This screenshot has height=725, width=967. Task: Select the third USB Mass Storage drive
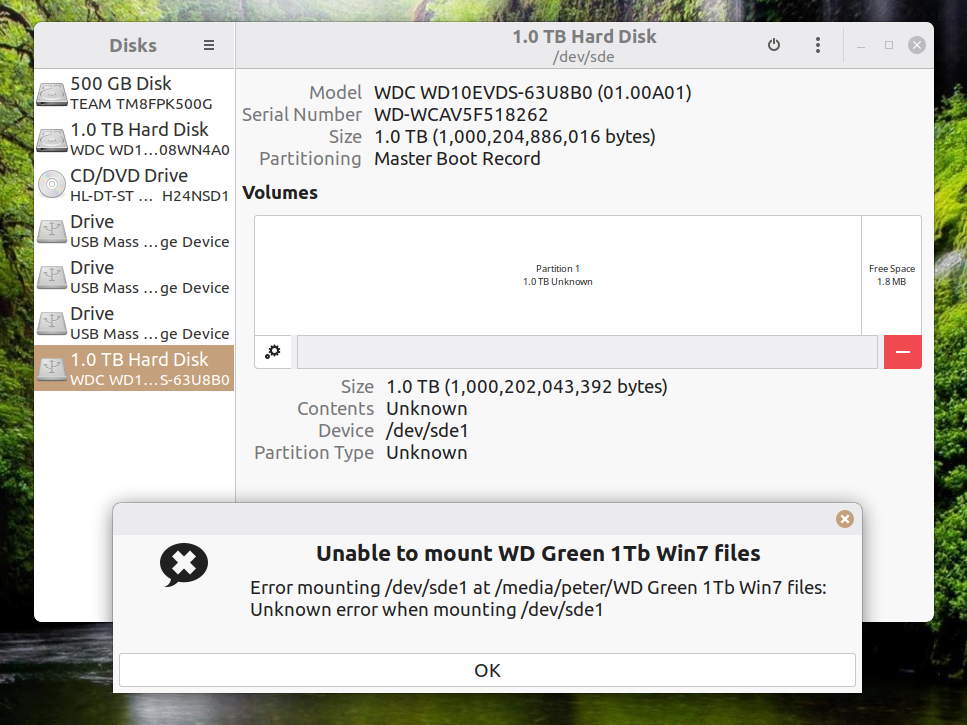[x=134, y=323]
